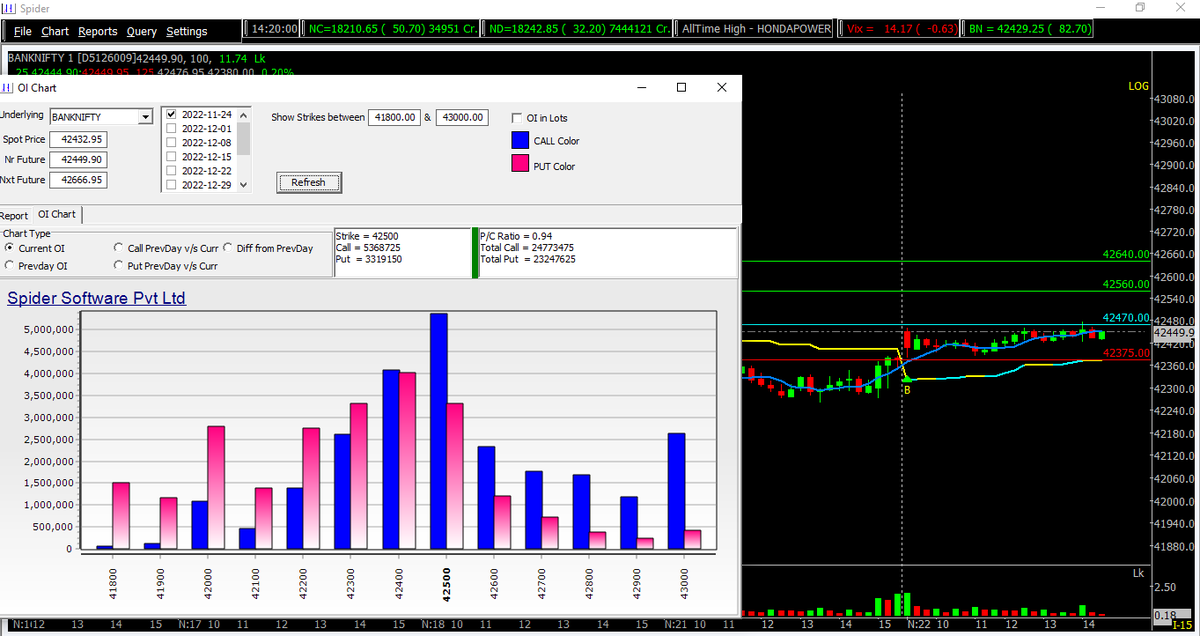Click the 42000 strike put bar
Viewport: 1200px width, 636px height.
[x=216, y=488]
